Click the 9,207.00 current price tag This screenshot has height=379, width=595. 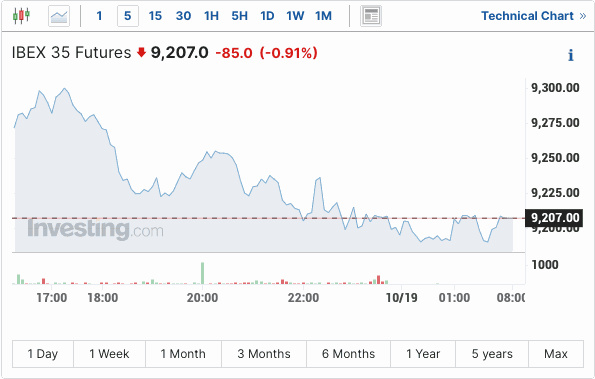tap(553, 218)
